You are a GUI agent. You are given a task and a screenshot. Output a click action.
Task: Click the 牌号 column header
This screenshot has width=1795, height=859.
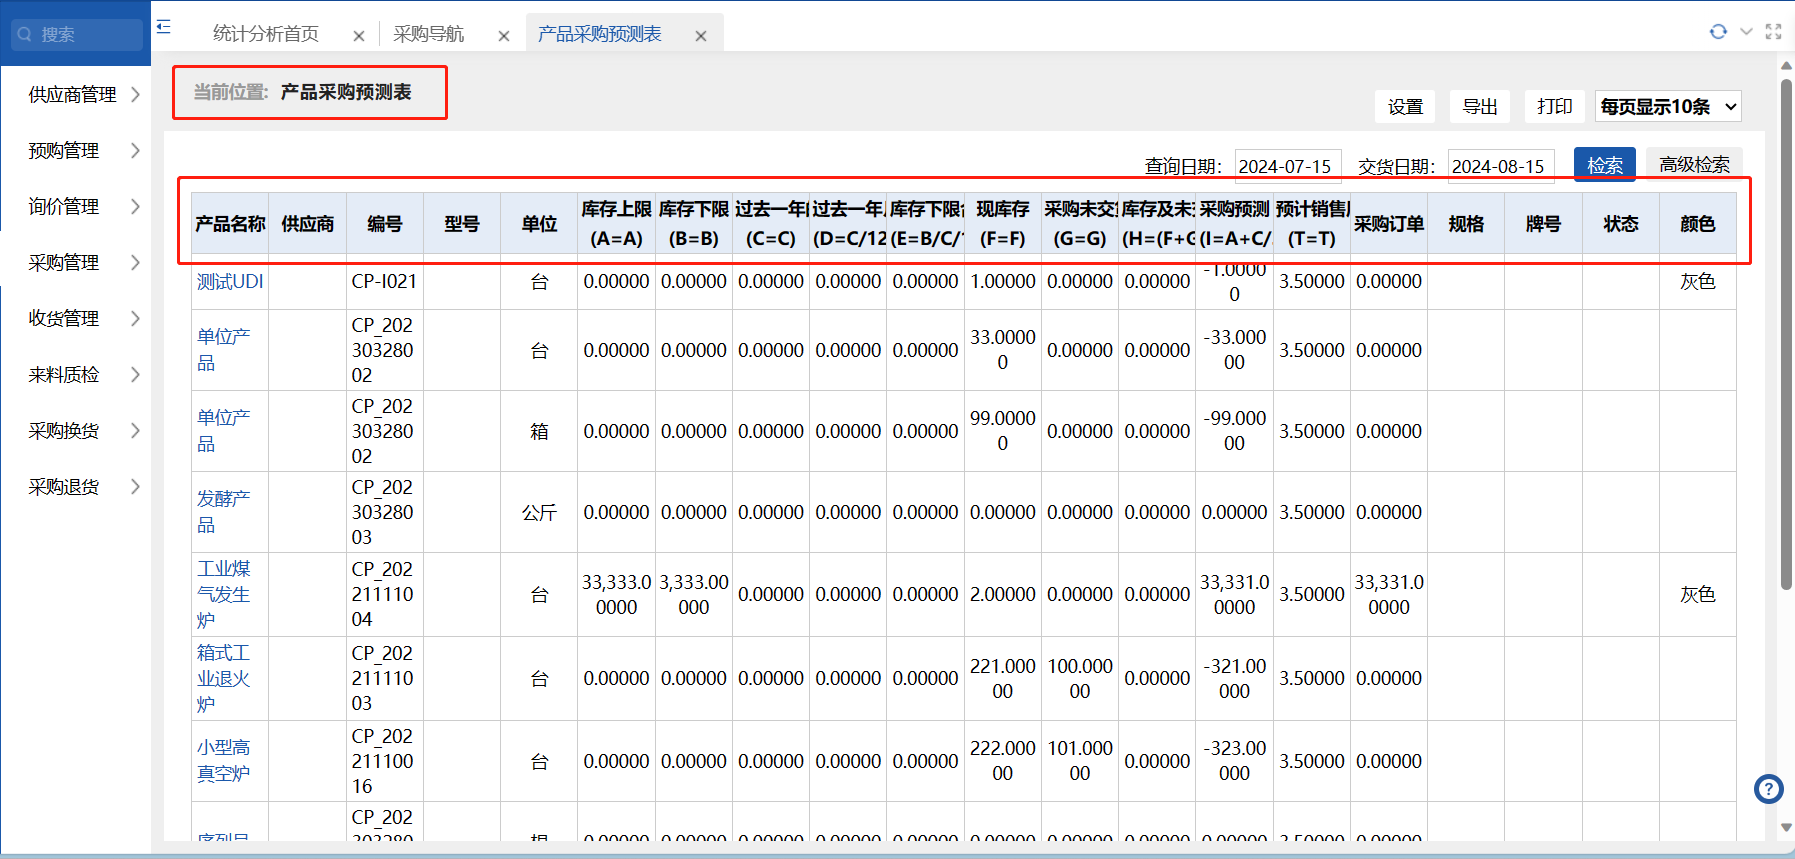pos(1543,224)
